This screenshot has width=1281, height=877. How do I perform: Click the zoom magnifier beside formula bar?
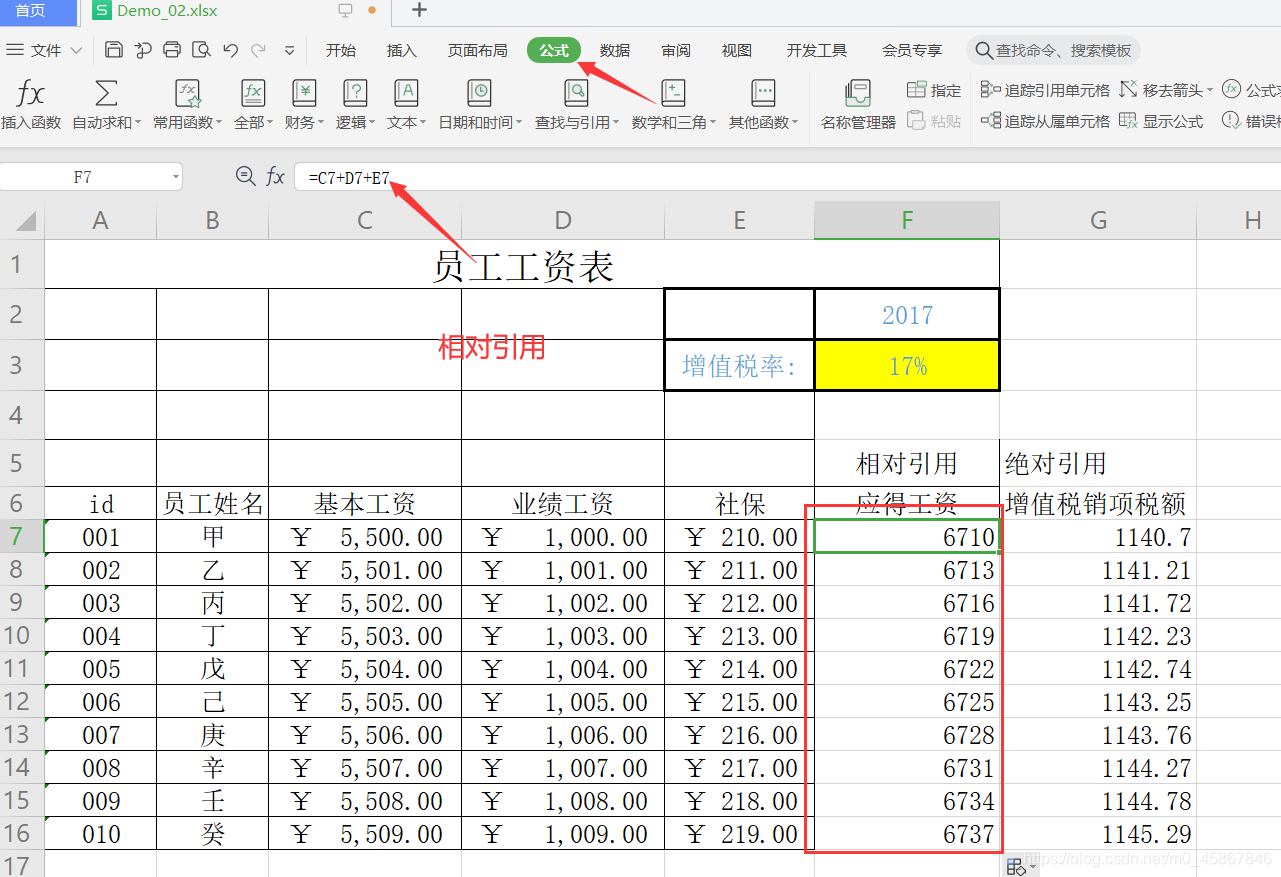[245, 176]
